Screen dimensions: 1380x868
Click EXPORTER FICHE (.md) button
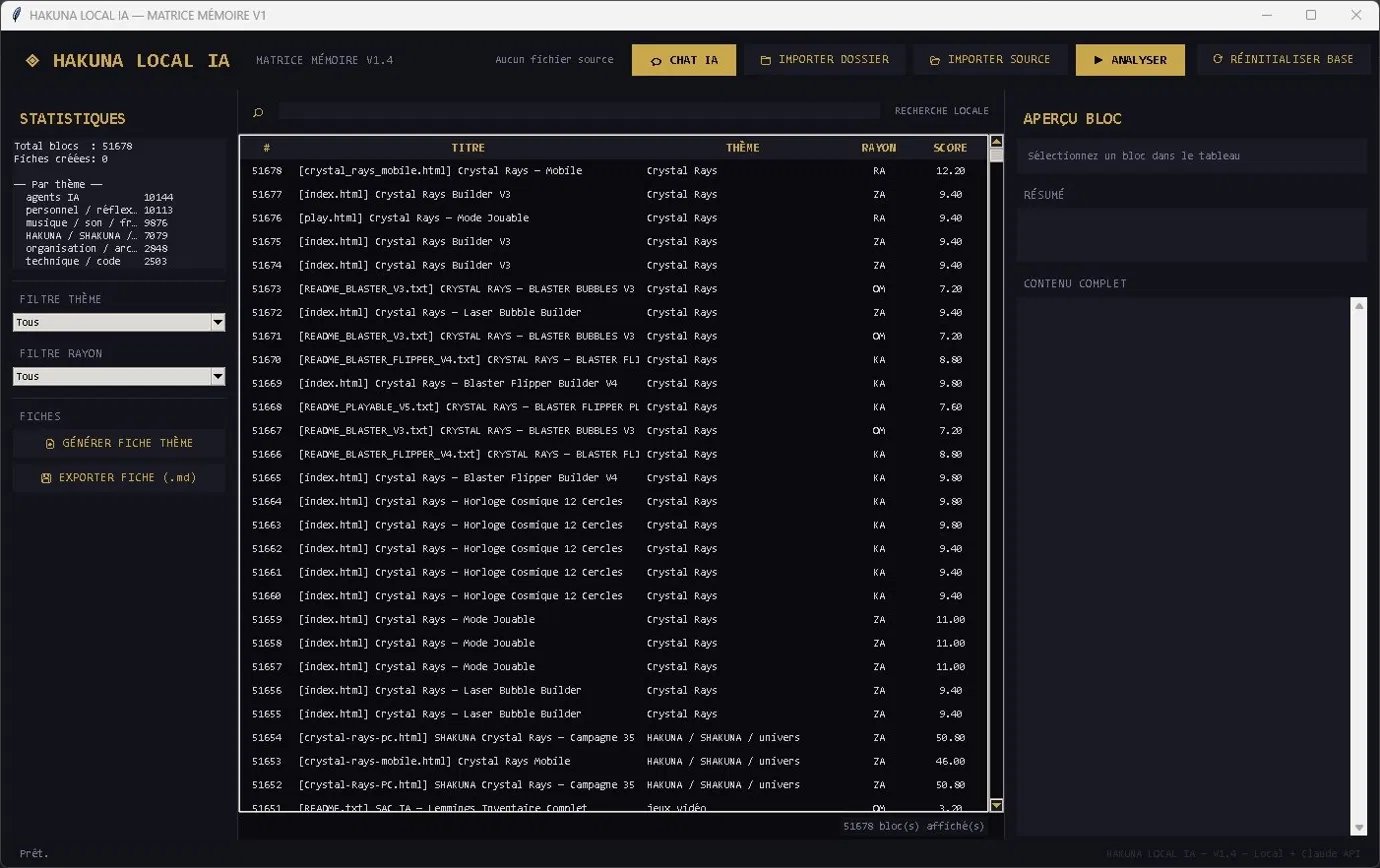point(119,478)
